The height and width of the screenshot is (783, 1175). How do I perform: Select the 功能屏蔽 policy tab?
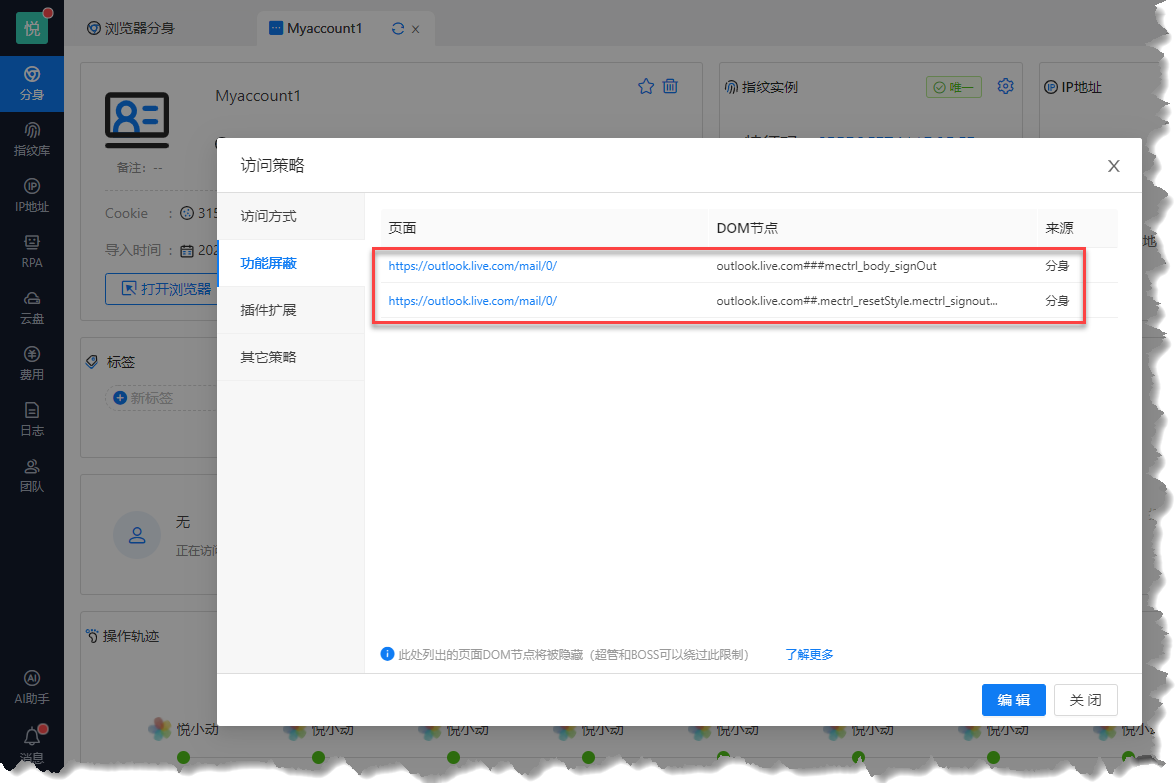[x=291, y=263]
